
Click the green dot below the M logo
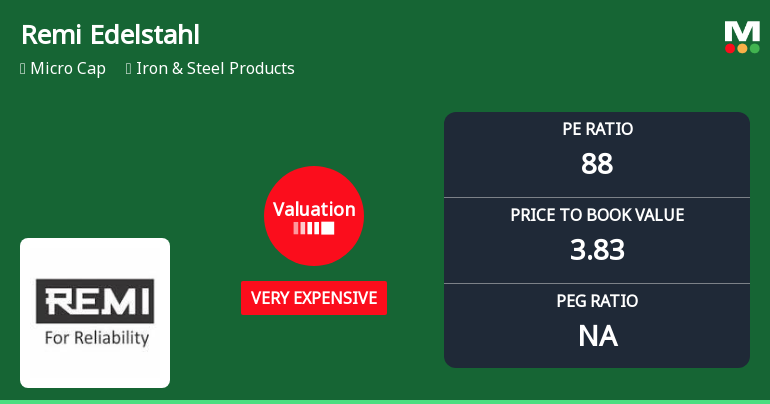coord(754,48)
